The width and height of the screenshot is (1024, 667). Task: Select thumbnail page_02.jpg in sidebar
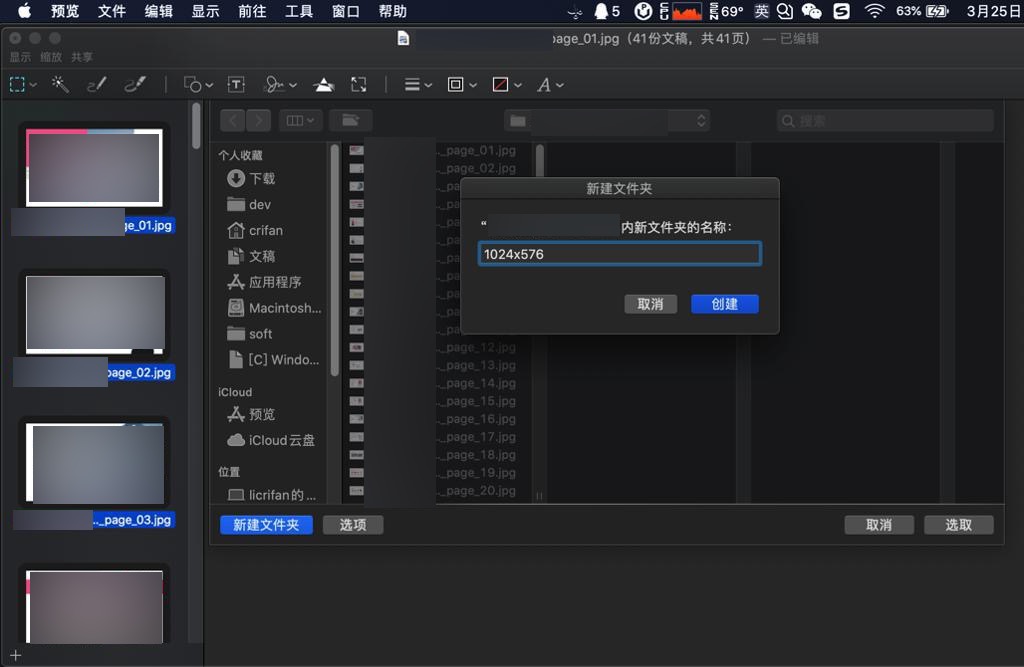(x=95, y=315)
